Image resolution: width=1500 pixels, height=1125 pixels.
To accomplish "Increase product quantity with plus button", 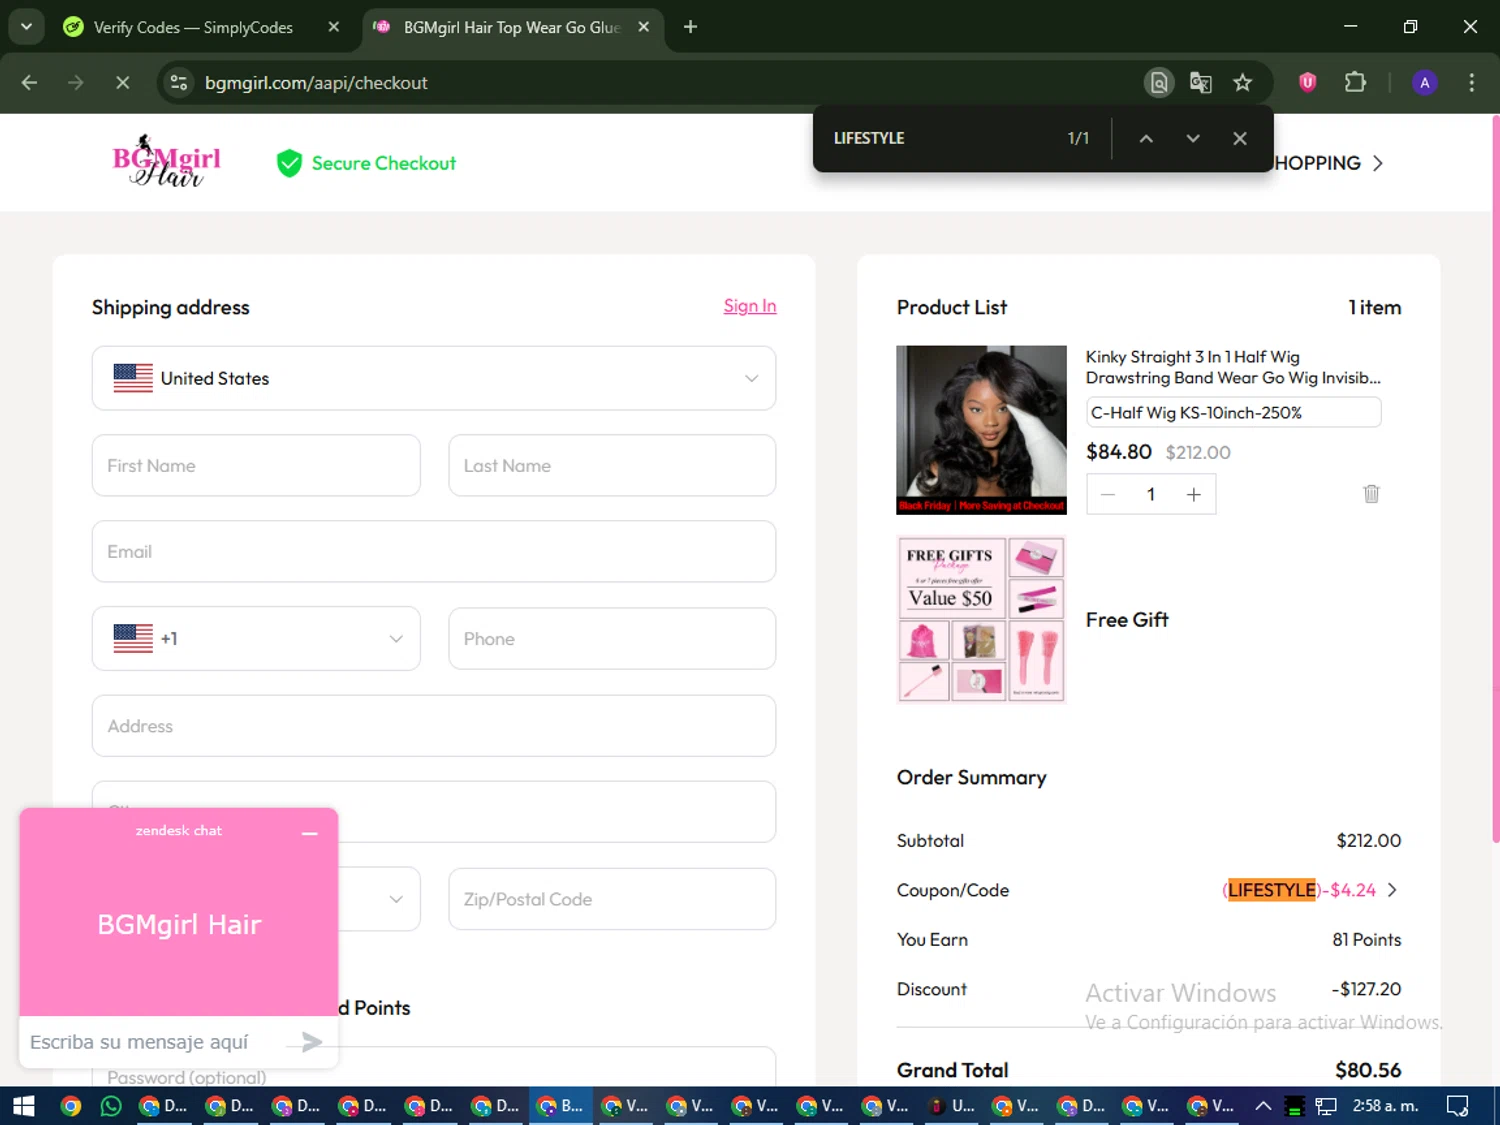I will point(1193,494).
